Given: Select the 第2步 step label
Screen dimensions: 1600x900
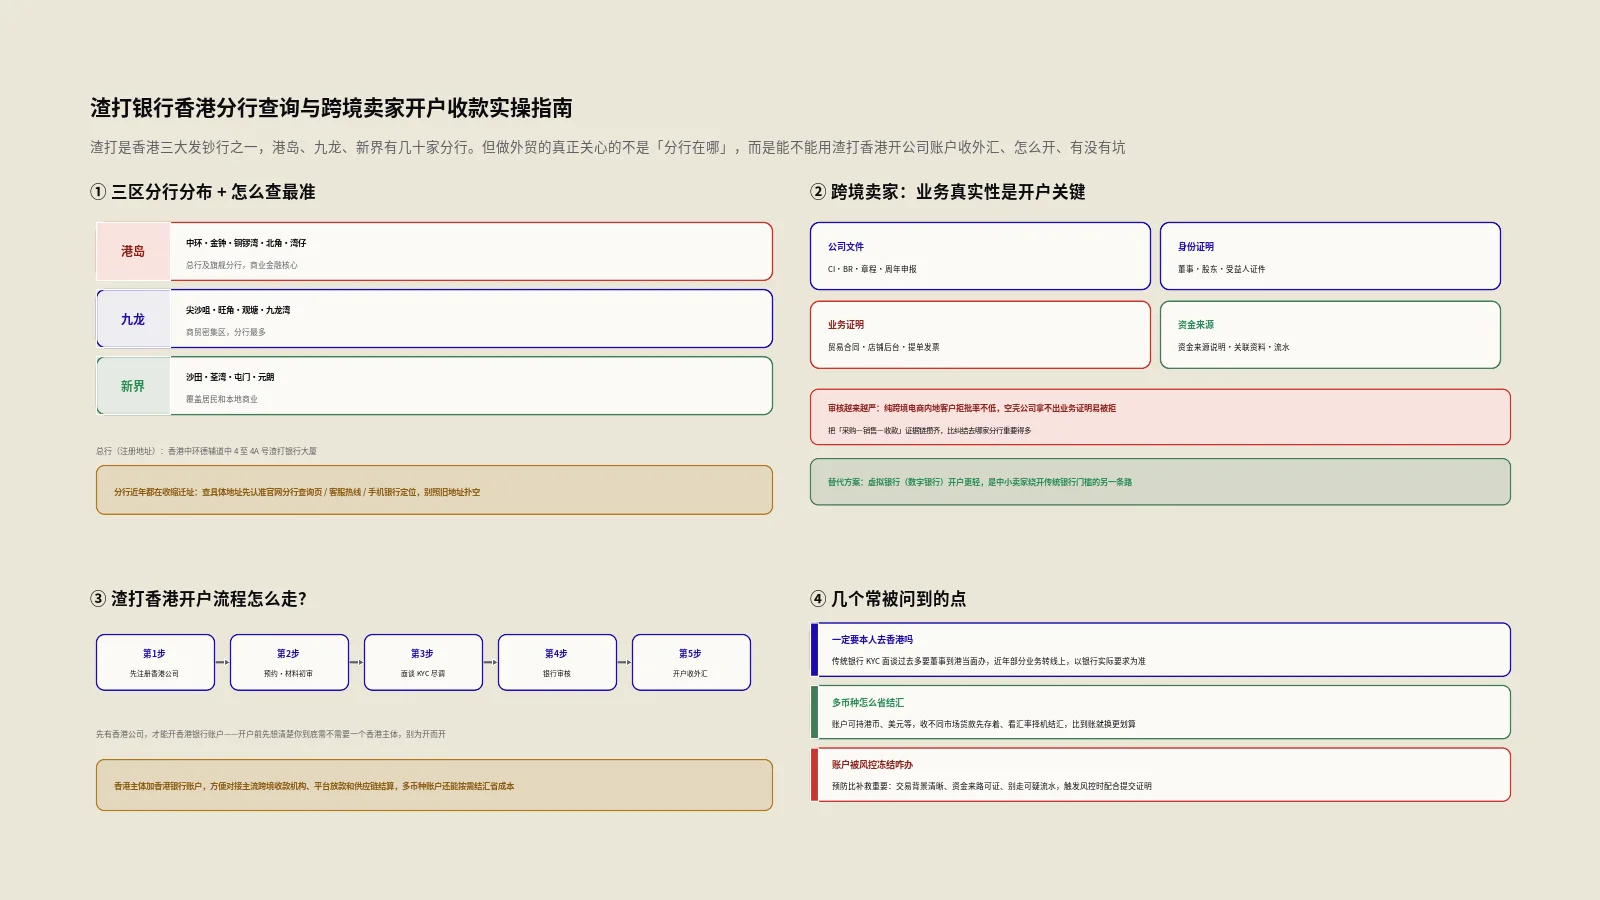Looking at the screenshot, I should click(x=288, y=654).
